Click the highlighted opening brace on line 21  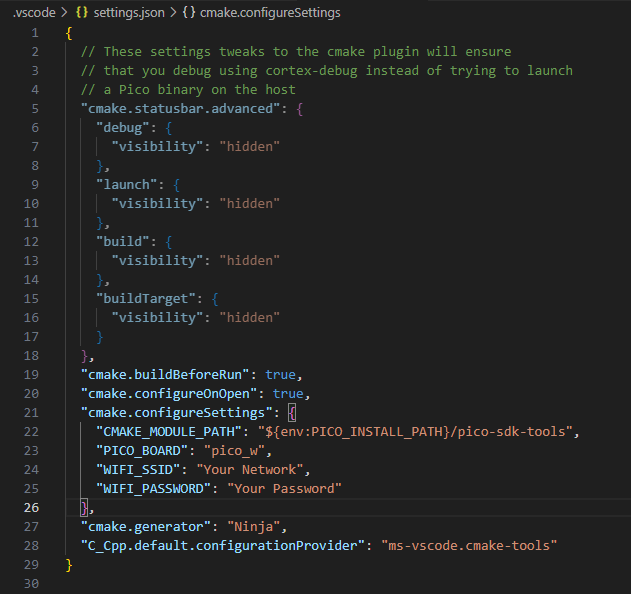(x=292, y=413)
